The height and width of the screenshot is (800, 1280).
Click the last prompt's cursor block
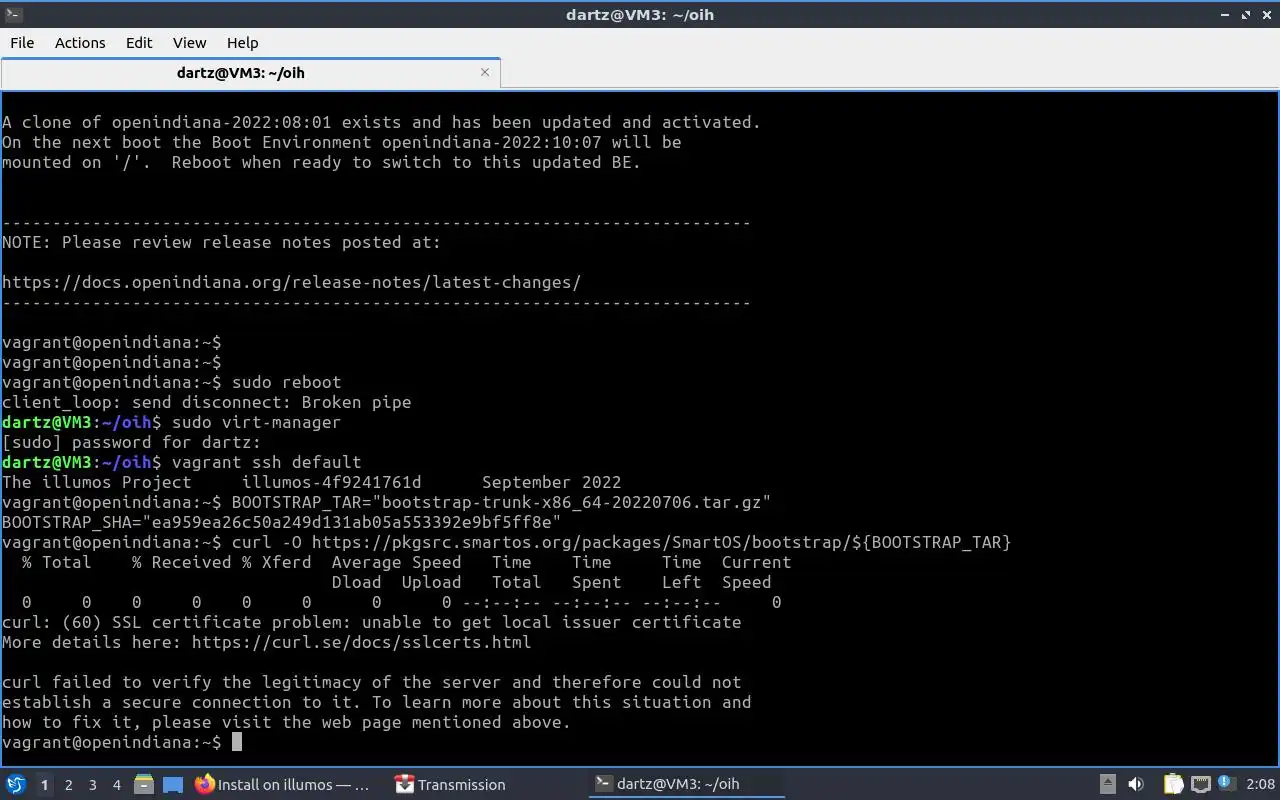click(237, 742)
